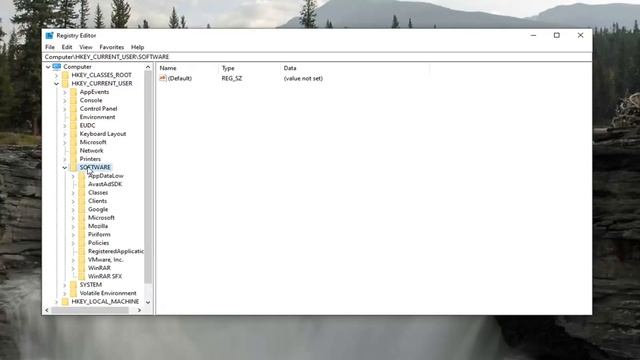Click the Policies folder icon
The width and height of the screenshot is (640, 360).
point(82,242)
